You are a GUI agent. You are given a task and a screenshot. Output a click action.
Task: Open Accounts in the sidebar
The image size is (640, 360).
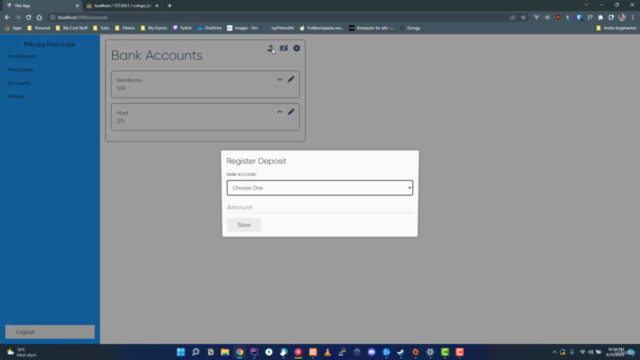19,83
